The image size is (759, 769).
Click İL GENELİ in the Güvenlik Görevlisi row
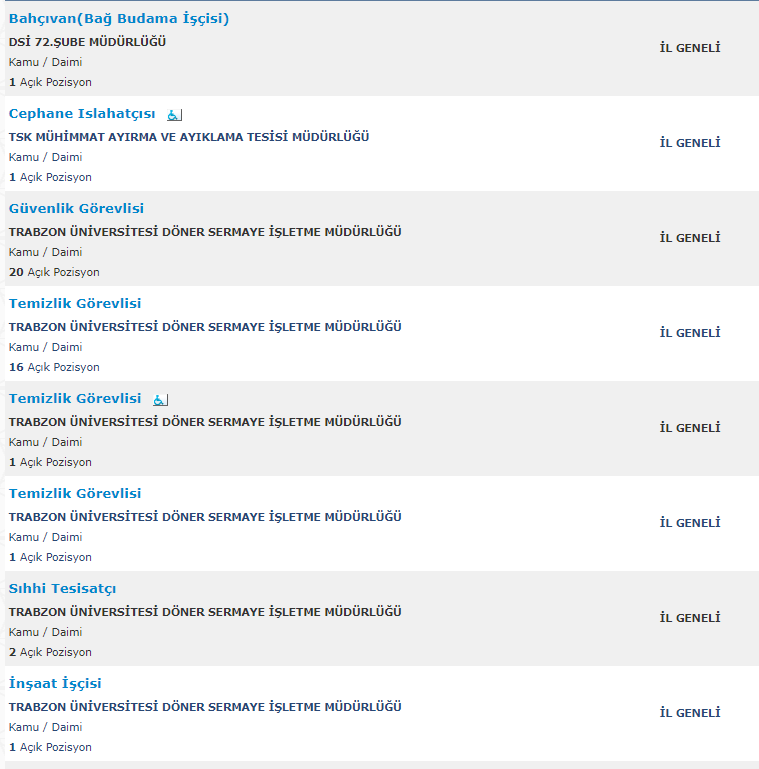(x=689, y=238)
